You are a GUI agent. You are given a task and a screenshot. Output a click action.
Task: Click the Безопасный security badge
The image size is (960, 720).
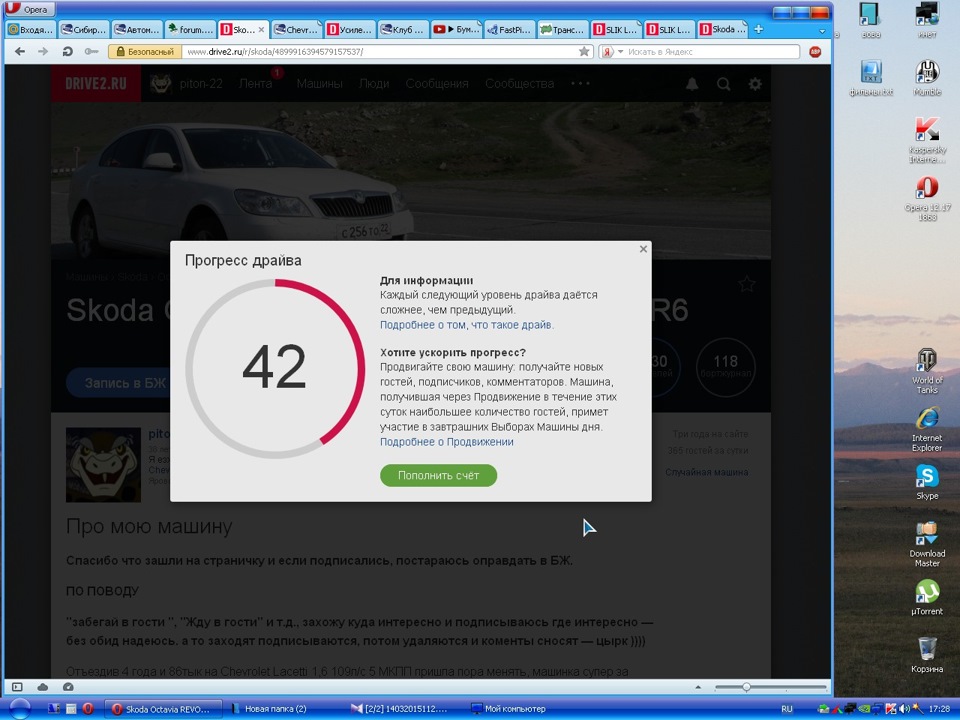click(x=145, y=52)
